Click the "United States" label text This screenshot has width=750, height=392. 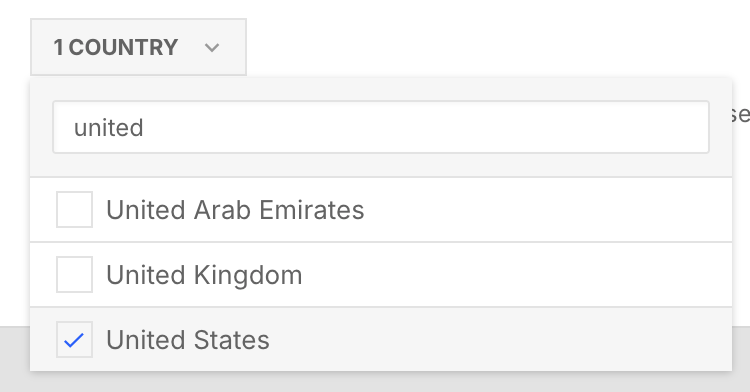[x=188, y=340]
